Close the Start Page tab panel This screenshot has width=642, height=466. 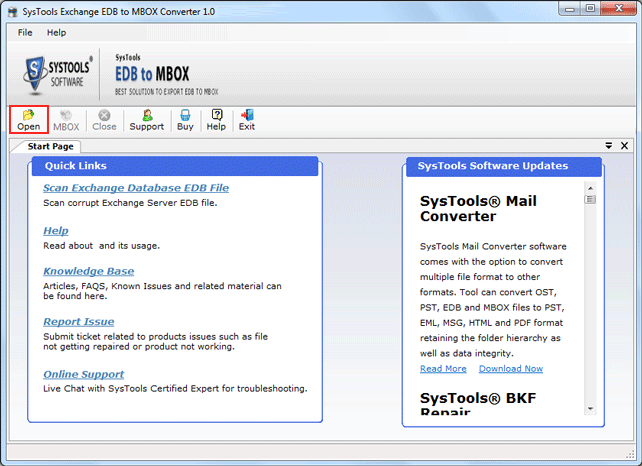(x=624, y=145)
